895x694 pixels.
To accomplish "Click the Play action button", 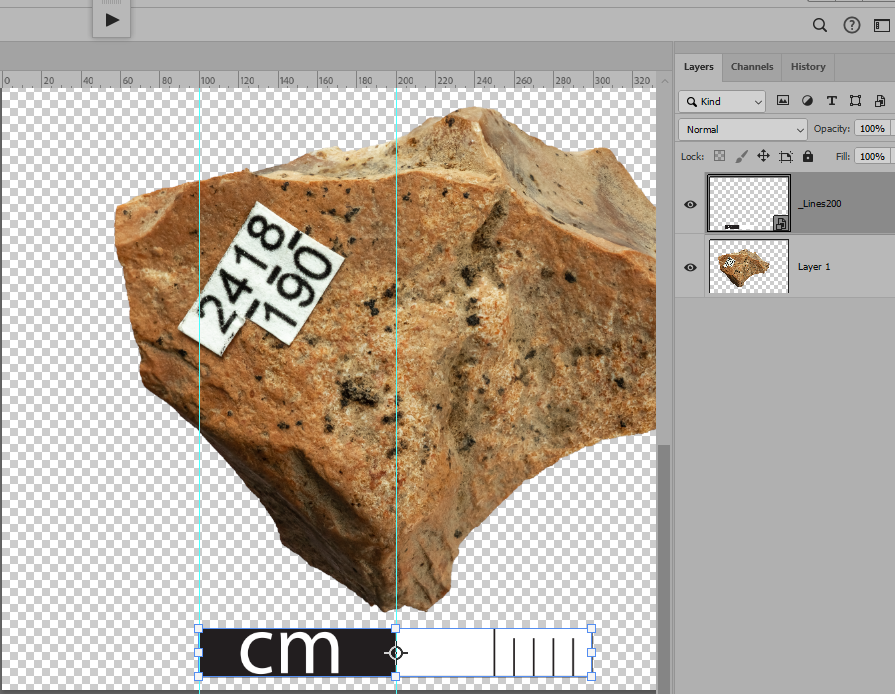I will pyautogui.click(x=112, y=20).
